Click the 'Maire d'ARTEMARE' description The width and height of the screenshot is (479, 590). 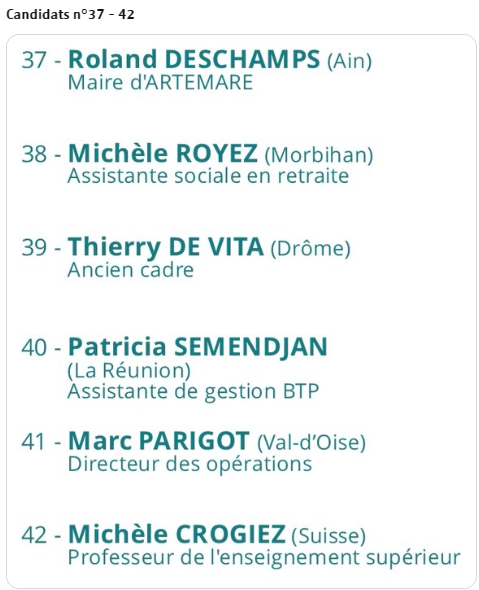pyautogui.click(x=160, y=82)
